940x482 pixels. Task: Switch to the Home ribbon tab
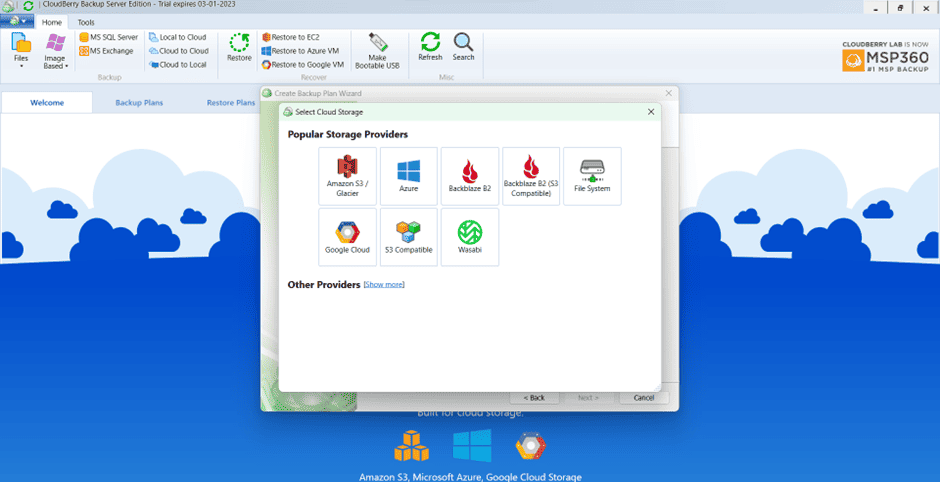(52, 22)
